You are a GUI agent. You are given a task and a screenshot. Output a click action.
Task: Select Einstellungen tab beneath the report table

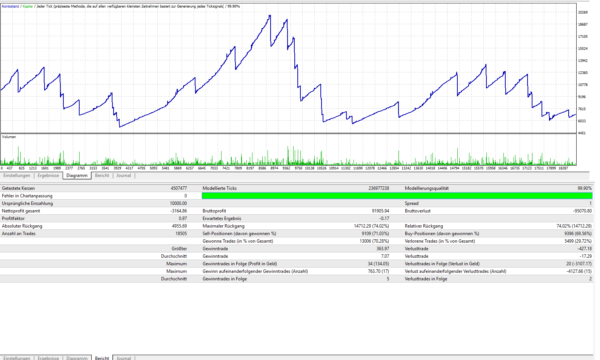(x=17, y=358)
